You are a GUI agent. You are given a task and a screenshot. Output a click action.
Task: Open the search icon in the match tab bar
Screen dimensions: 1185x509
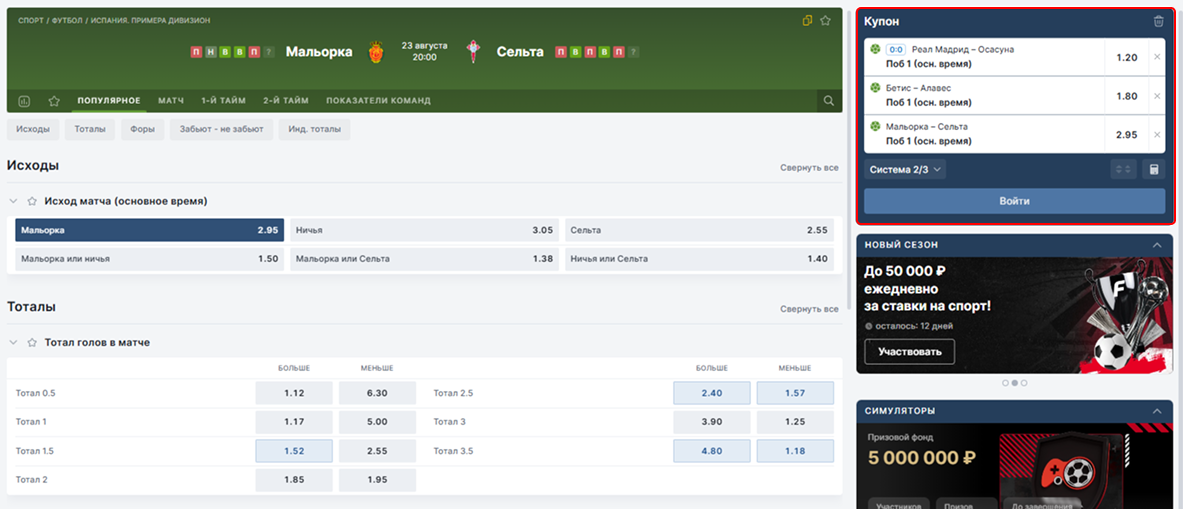(x=828, y=101)
